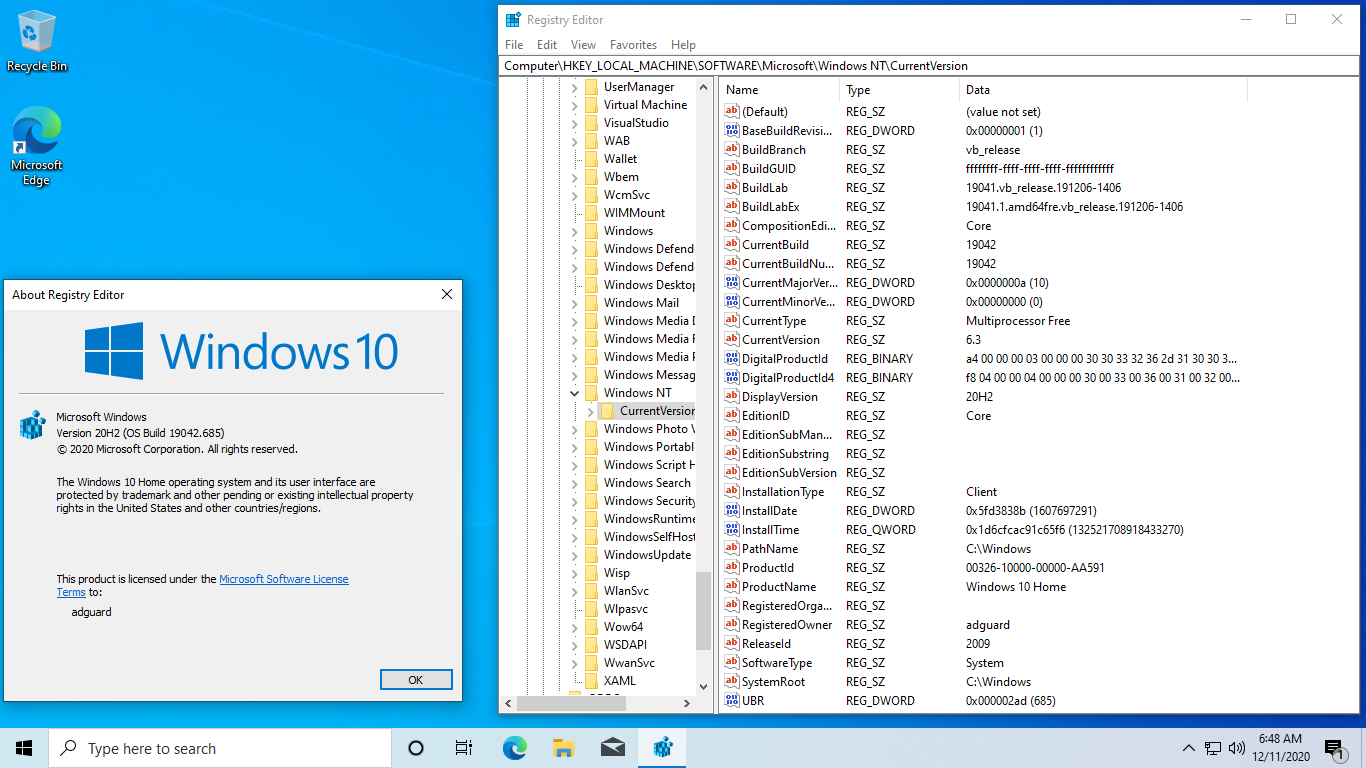Expand the Wbem key
This screenshot has height=768, width=1366.
pyautogui.click(x=575, y=177)
